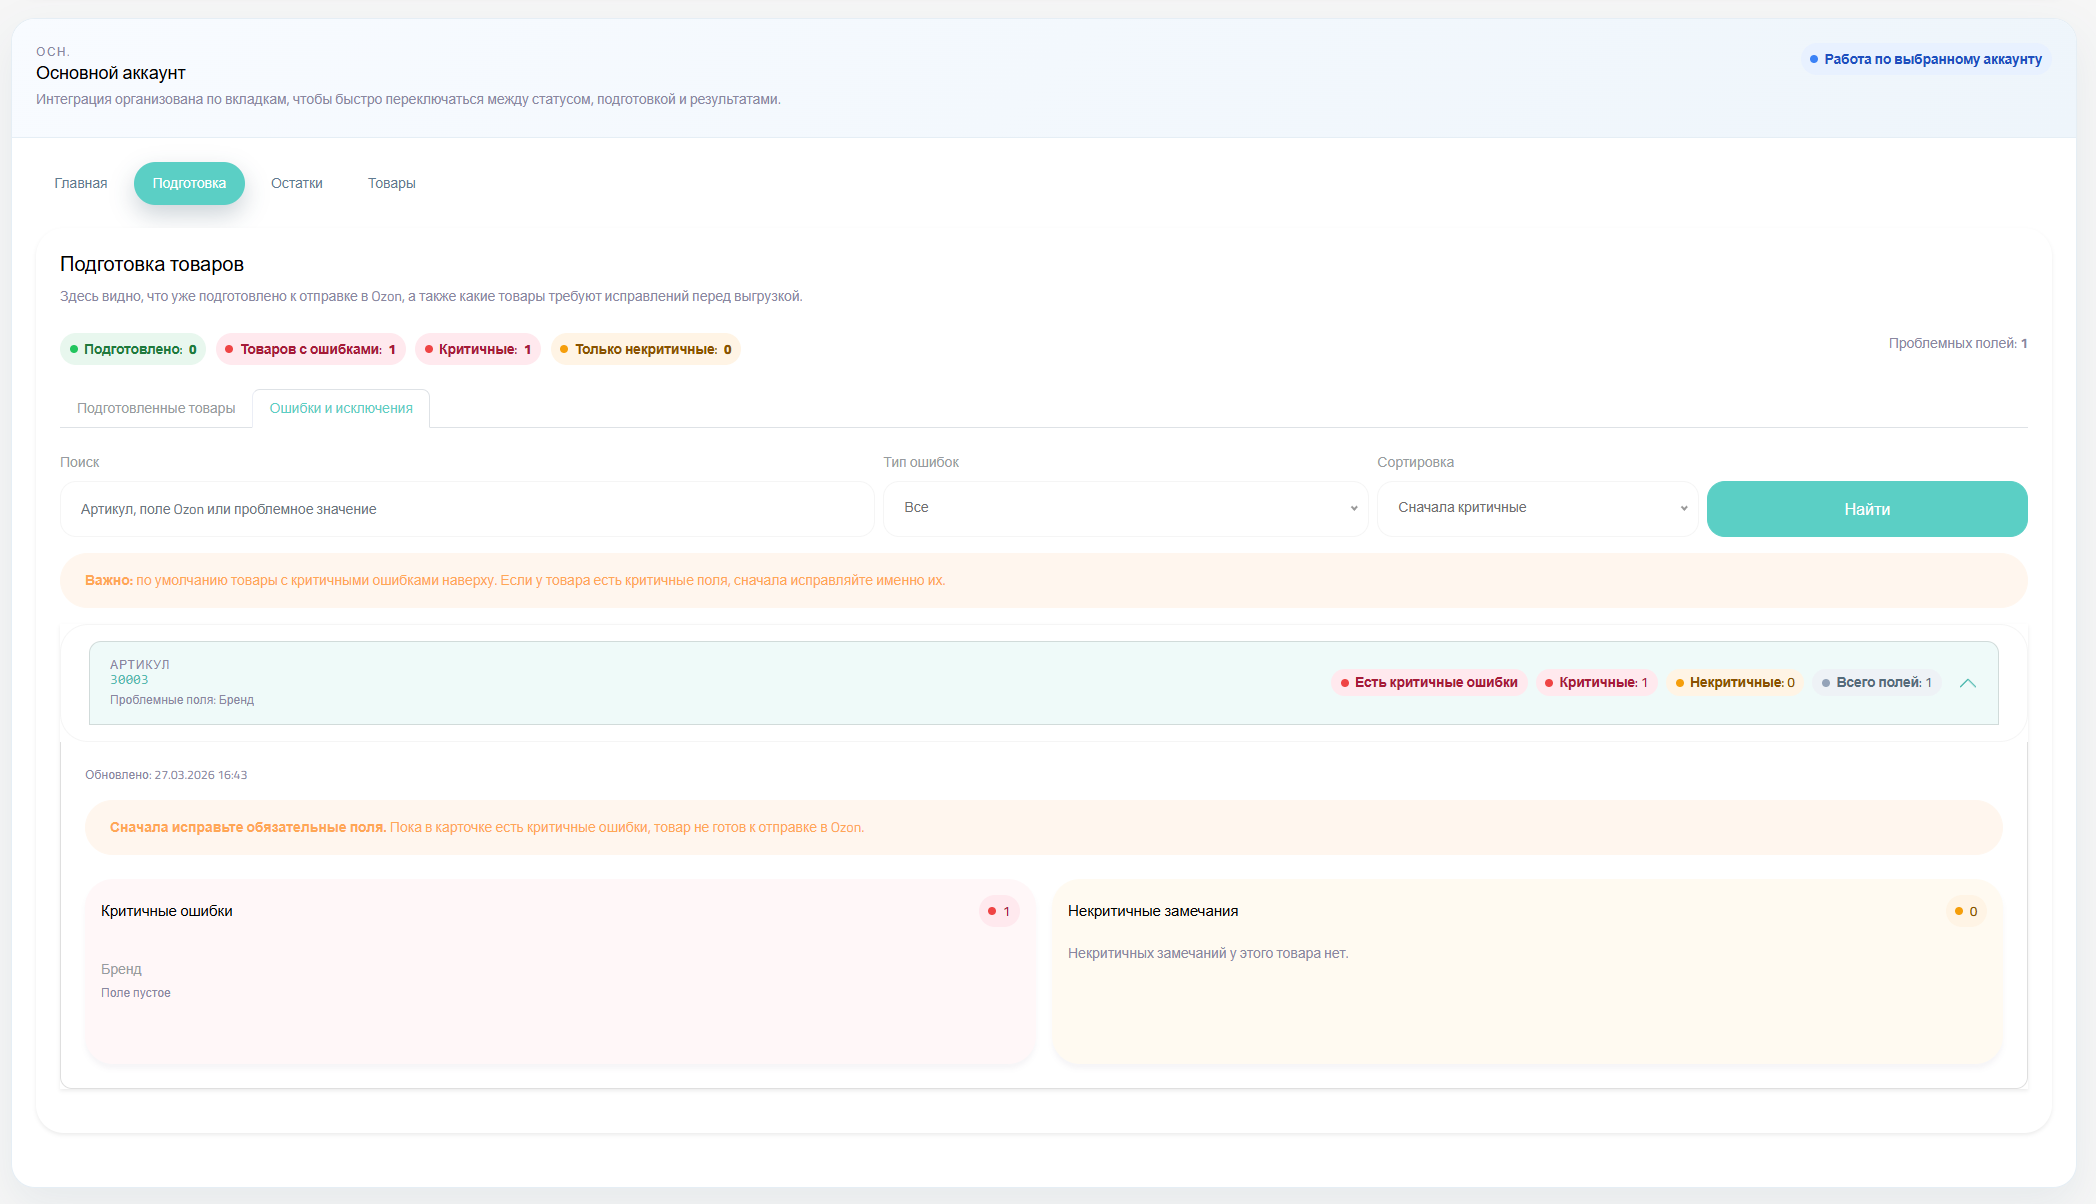Click the non-critical remarks count badge 0
The width and height of the screenshot is (2096, 1204).
(1966, 911)
